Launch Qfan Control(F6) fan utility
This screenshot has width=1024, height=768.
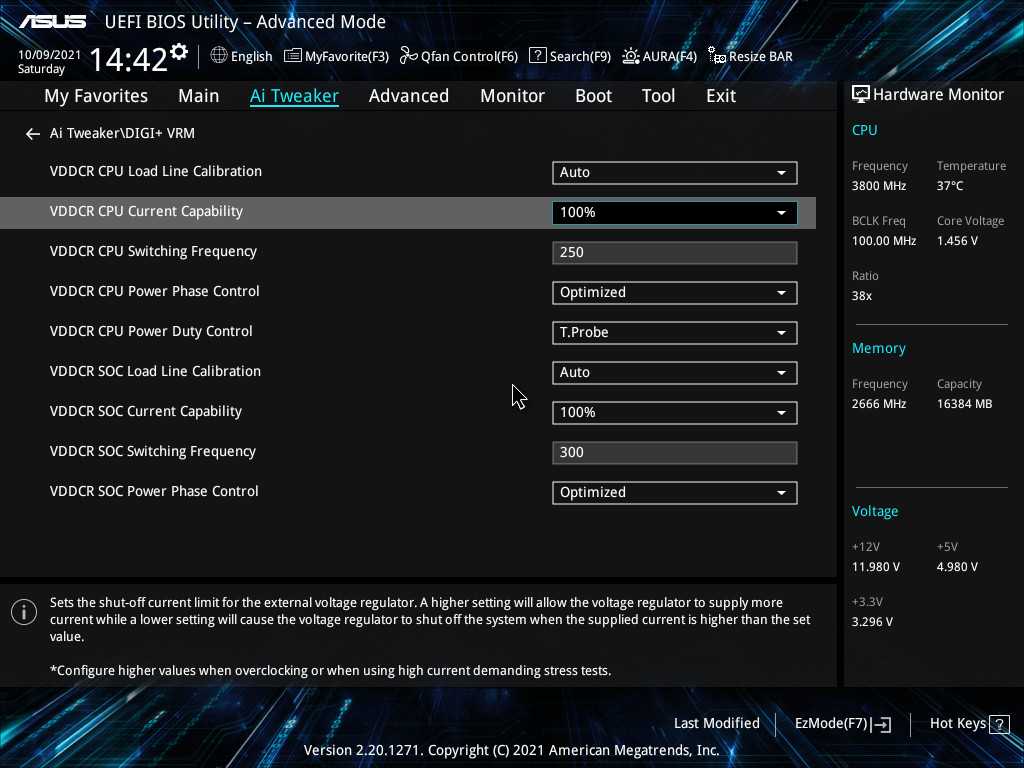[x=459, y=56]
